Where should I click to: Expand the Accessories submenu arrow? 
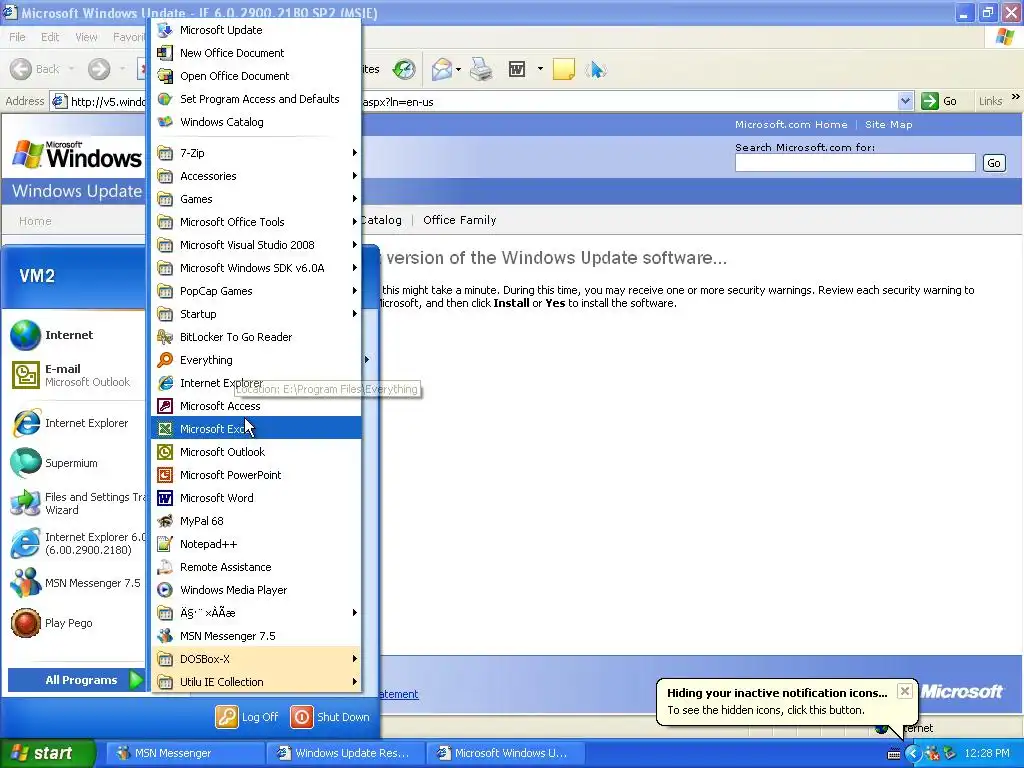click(x=355, y=176)
